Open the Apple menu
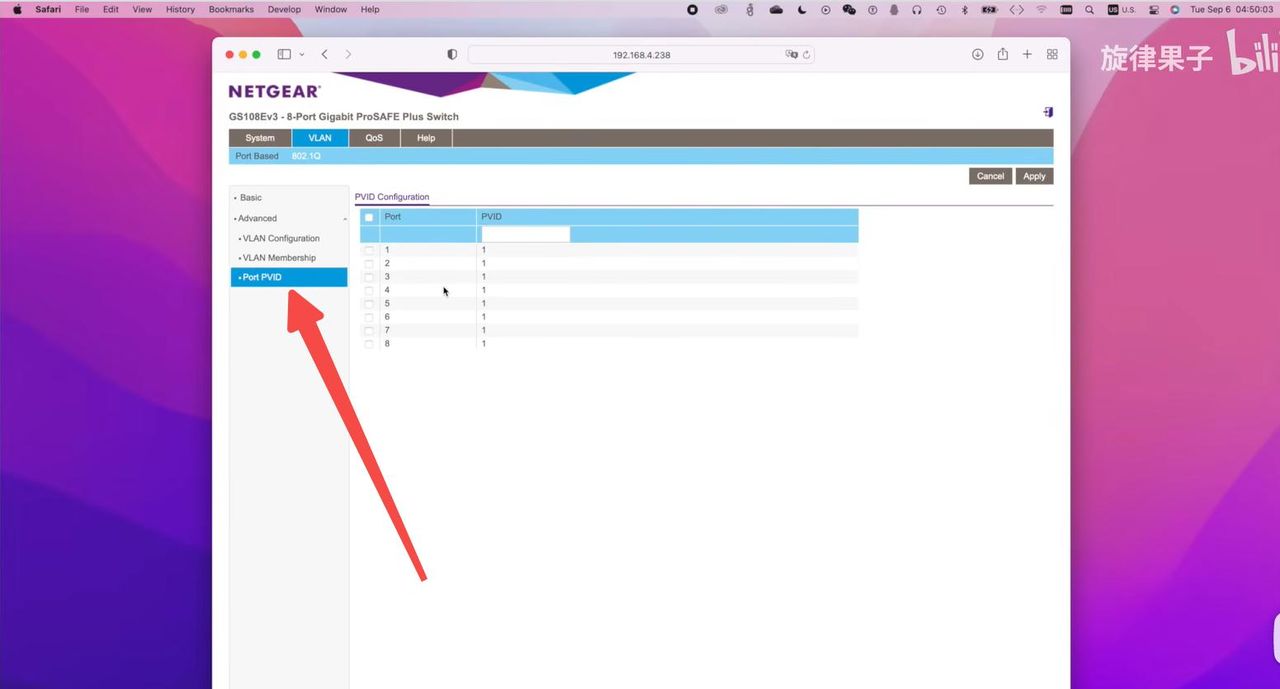Image resolution: width=1280 pixels, height=689 pixels. pyautogui.click(x=17, y=9)
